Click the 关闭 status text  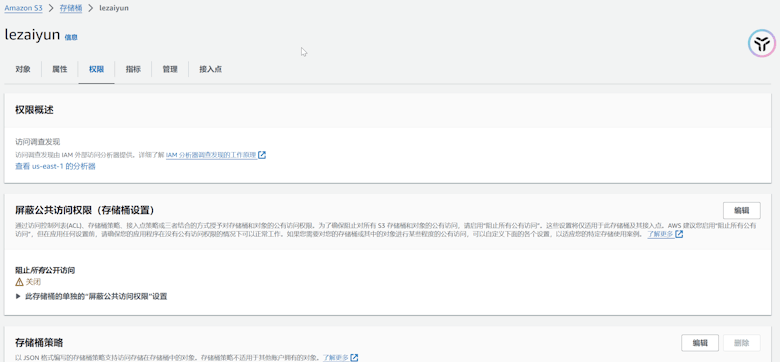33,282
